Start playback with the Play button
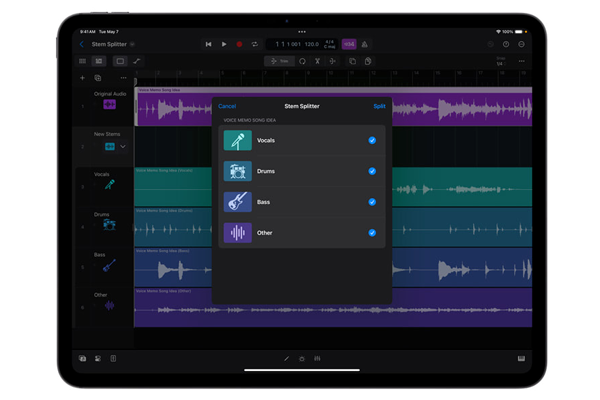The image size is (600, 400). click(x=224, y=44)
